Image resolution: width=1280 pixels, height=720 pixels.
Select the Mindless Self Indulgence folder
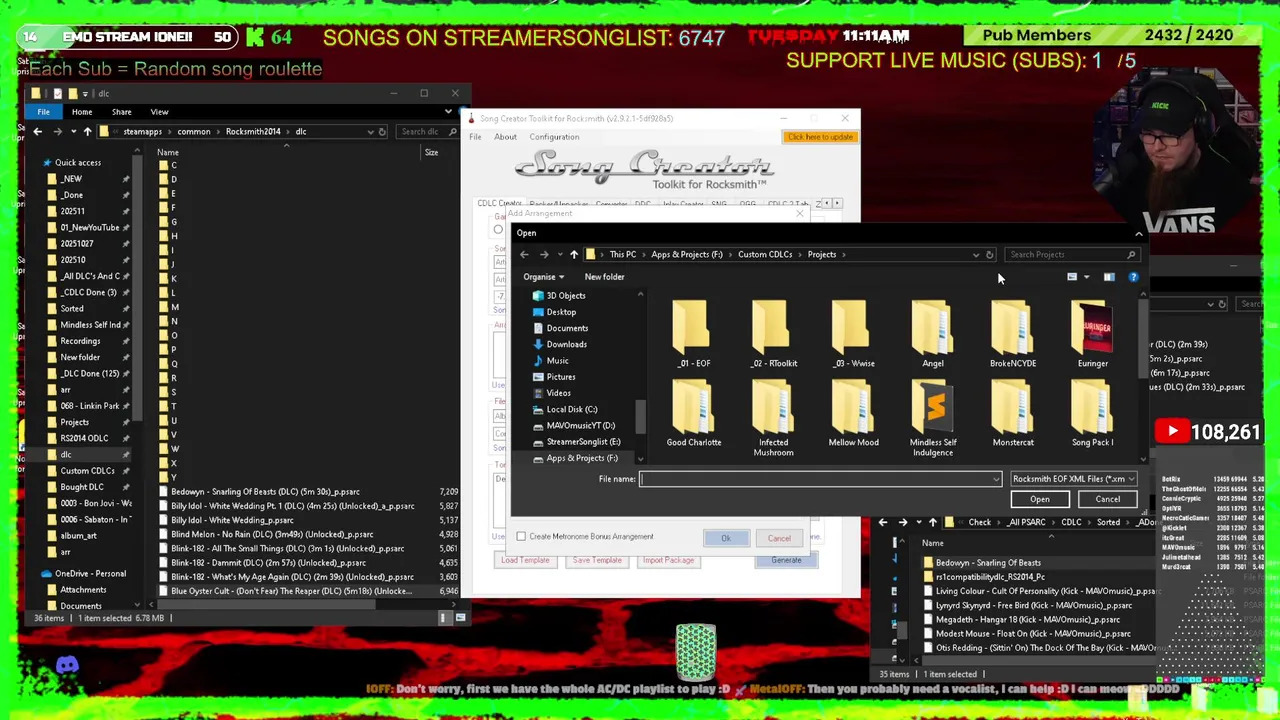933,420
